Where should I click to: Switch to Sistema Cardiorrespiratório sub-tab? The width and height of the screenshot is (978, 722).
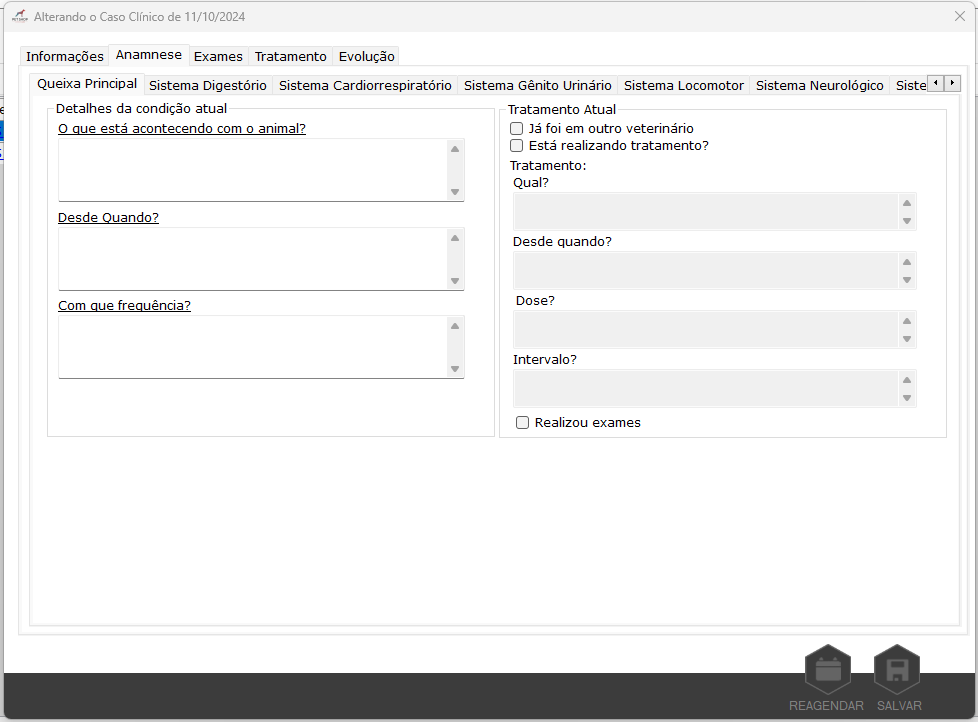coord(365,85)
